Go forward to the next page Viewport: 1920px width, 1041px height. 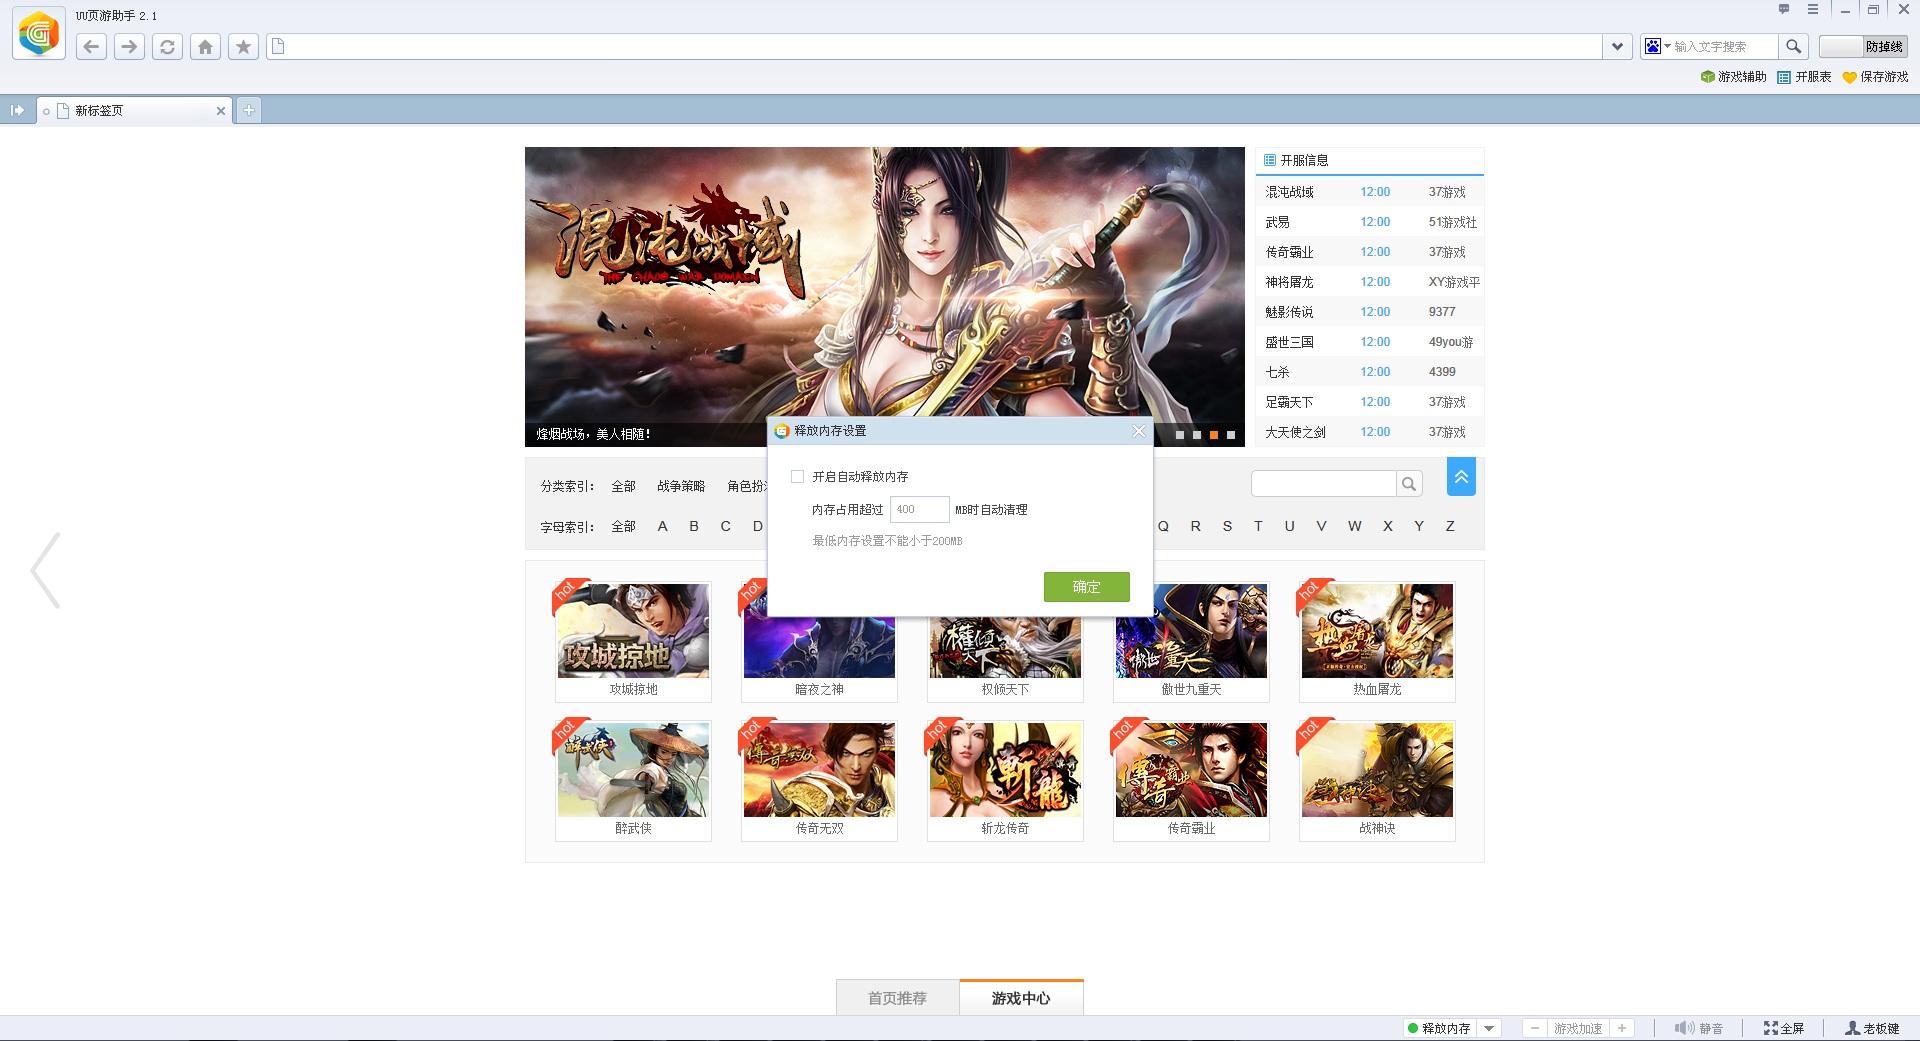click(129, 46)
